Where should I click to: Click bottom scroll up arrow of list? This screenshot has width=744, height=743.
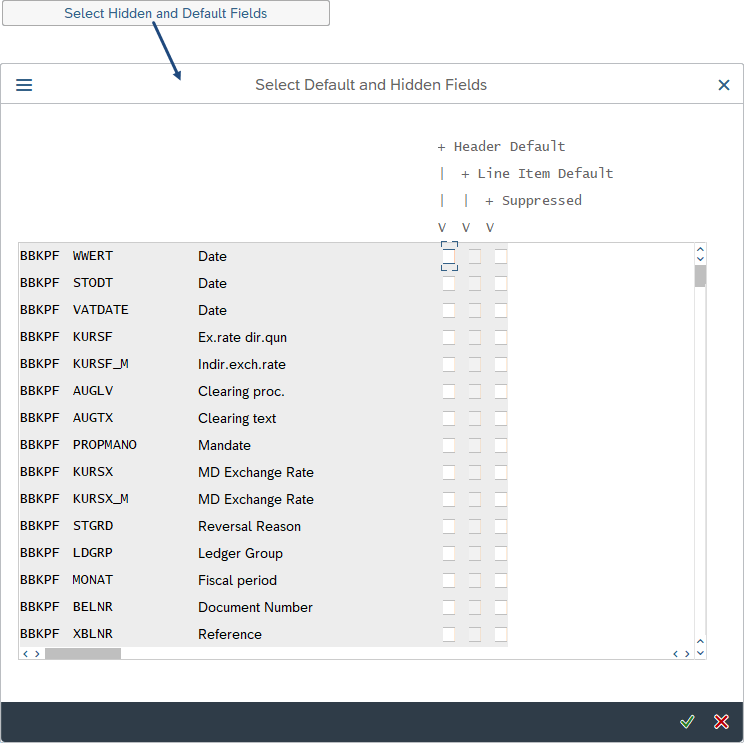700,641
